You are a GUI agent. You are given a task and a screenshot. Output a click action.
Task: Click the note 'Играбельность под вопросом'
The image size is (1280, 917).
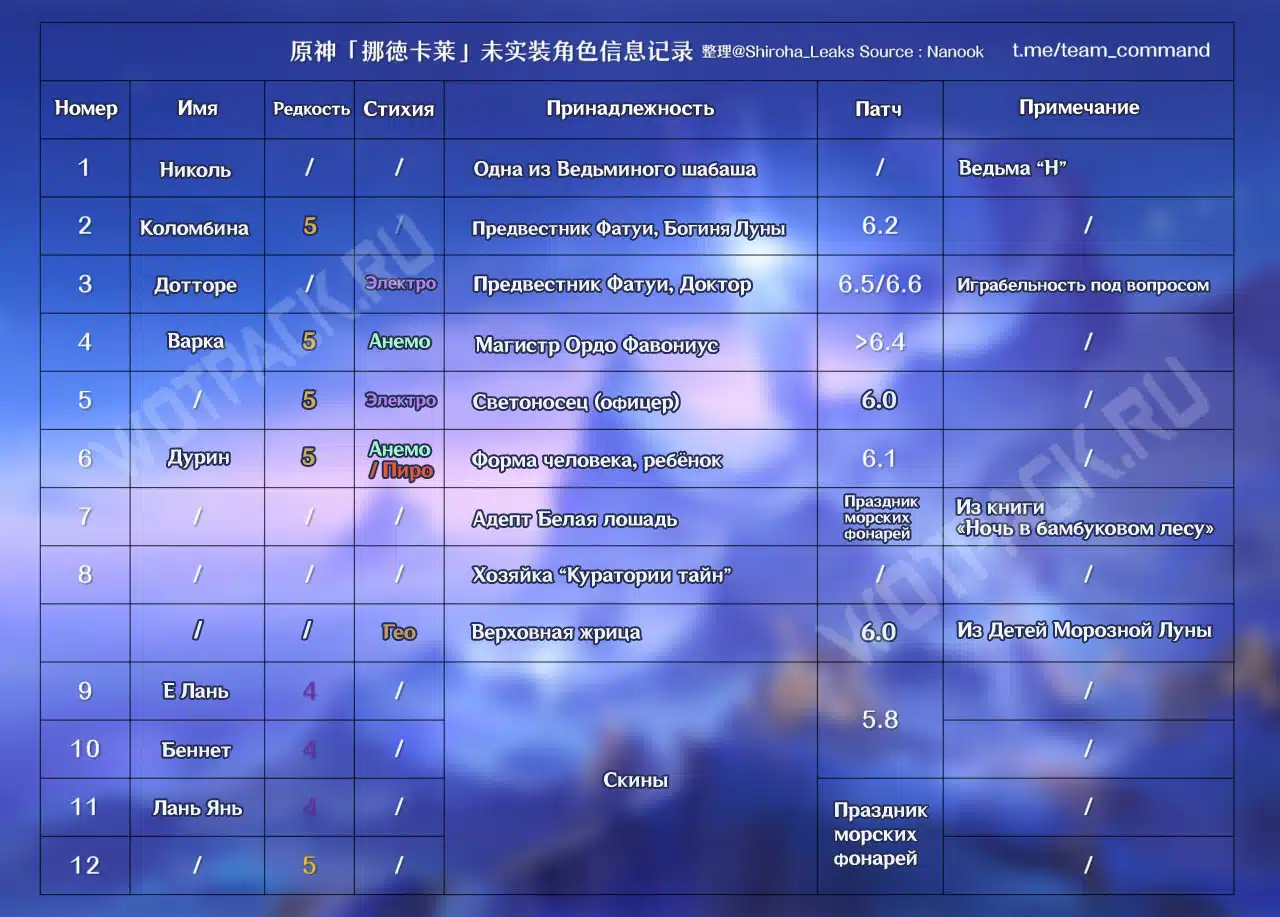pos(1083,285)
